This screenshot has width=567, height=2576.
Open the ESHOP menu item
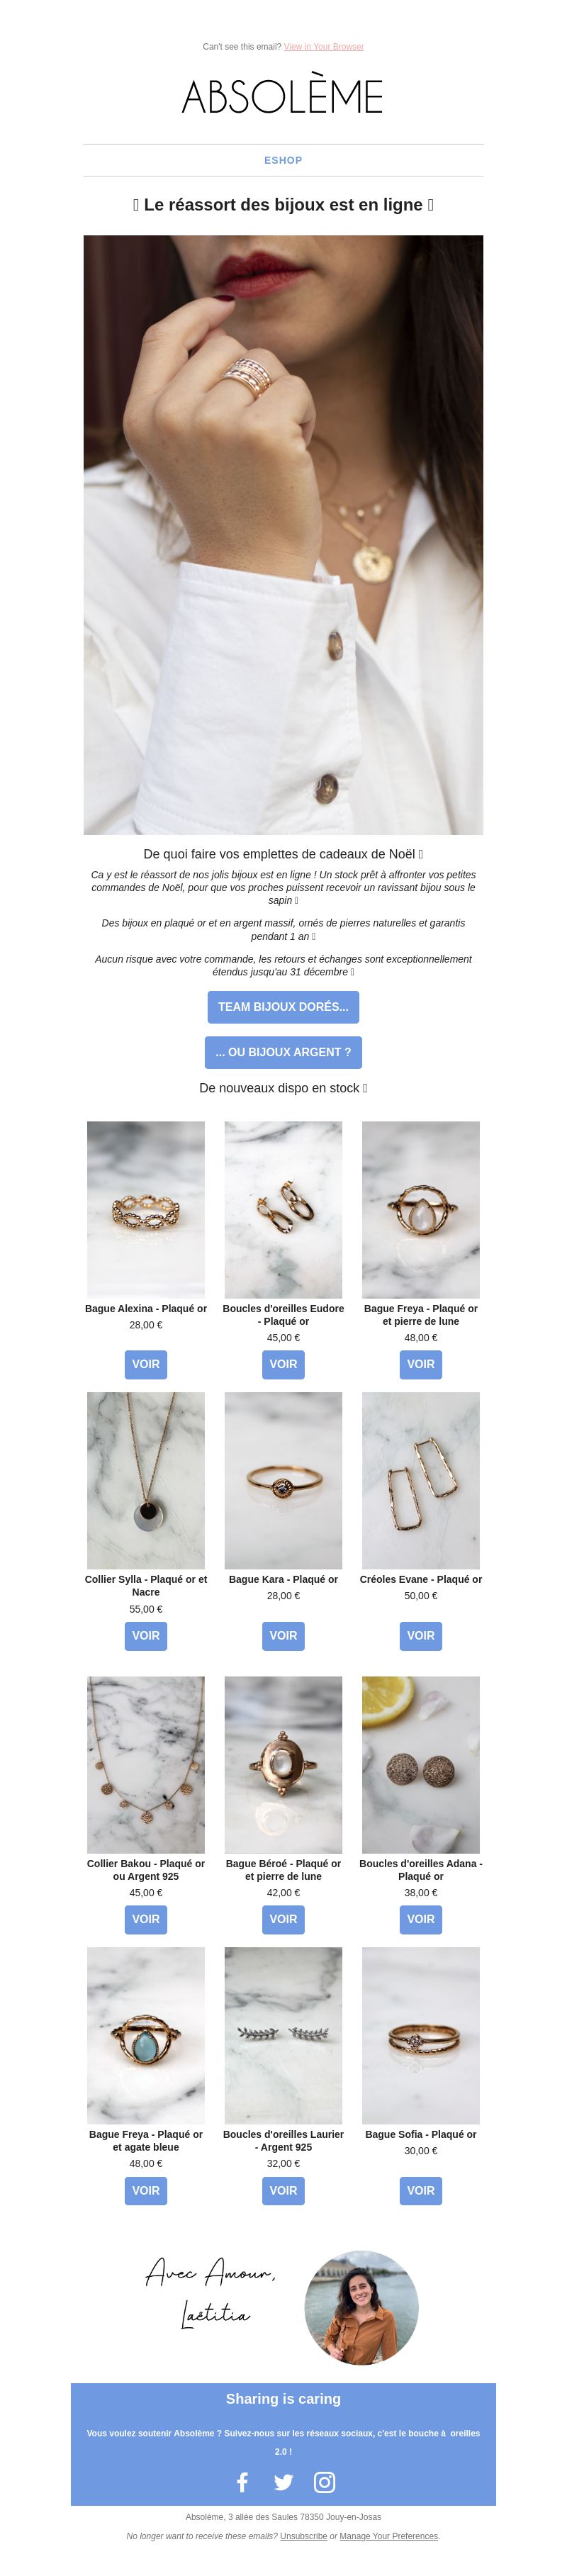283,160
